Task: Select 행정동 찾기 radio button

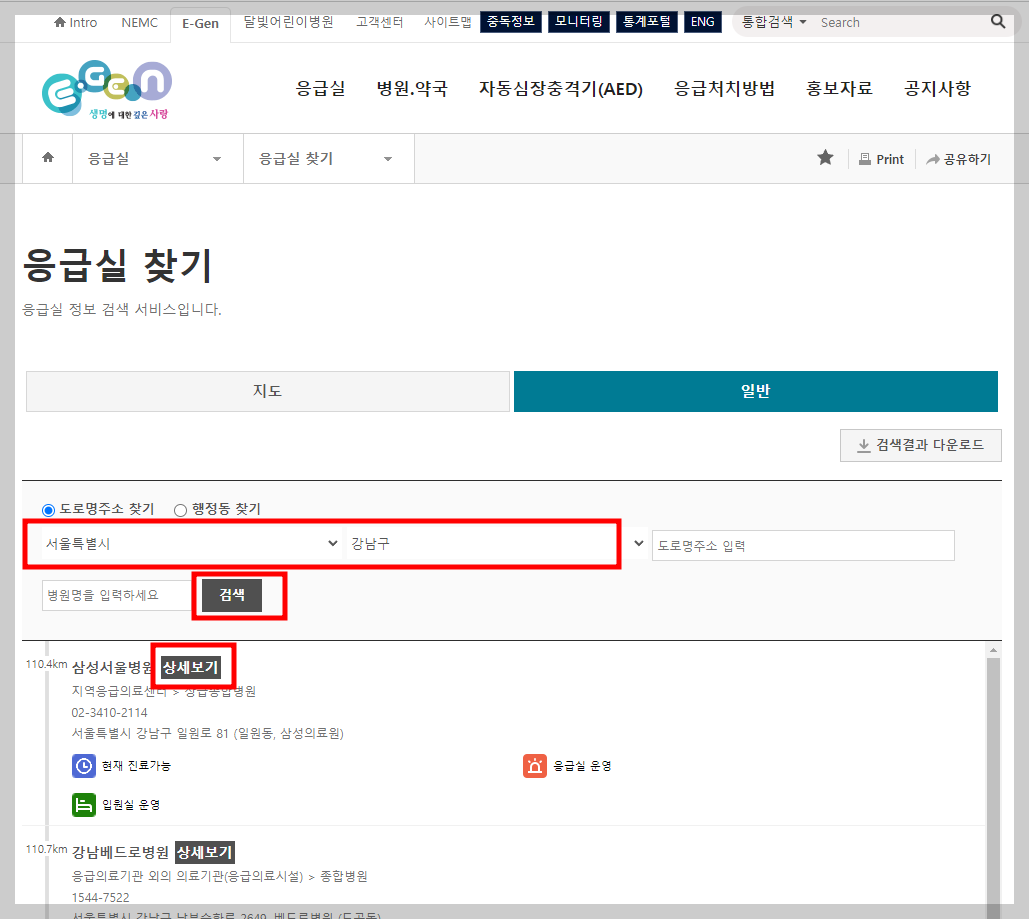Action: click(180, 510)
